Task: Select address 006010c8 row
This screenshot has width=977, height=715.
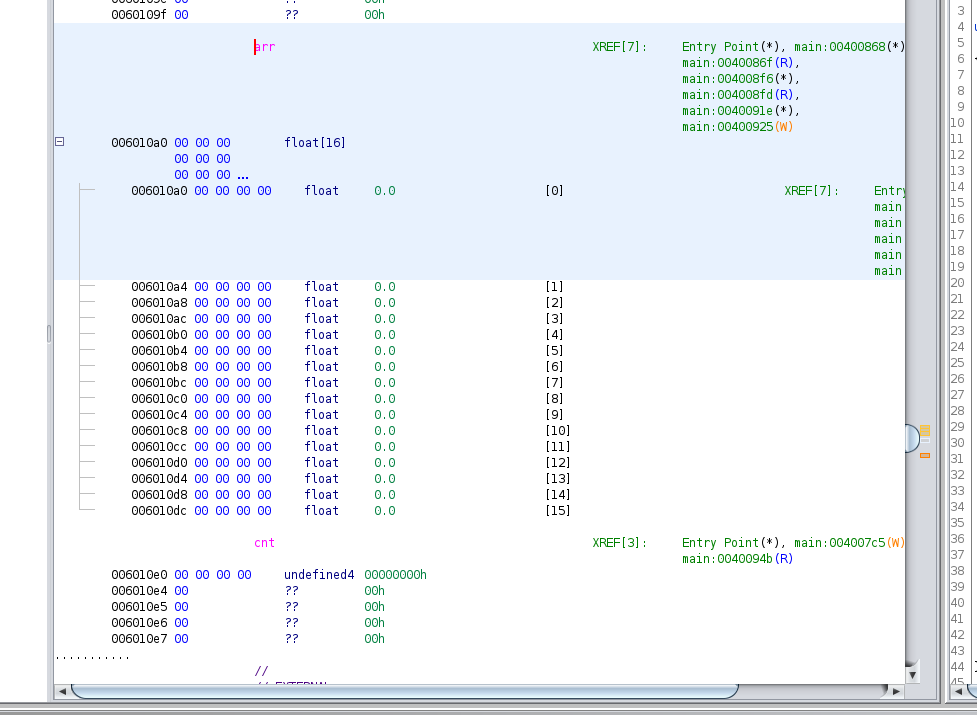Action: [159, 430]
